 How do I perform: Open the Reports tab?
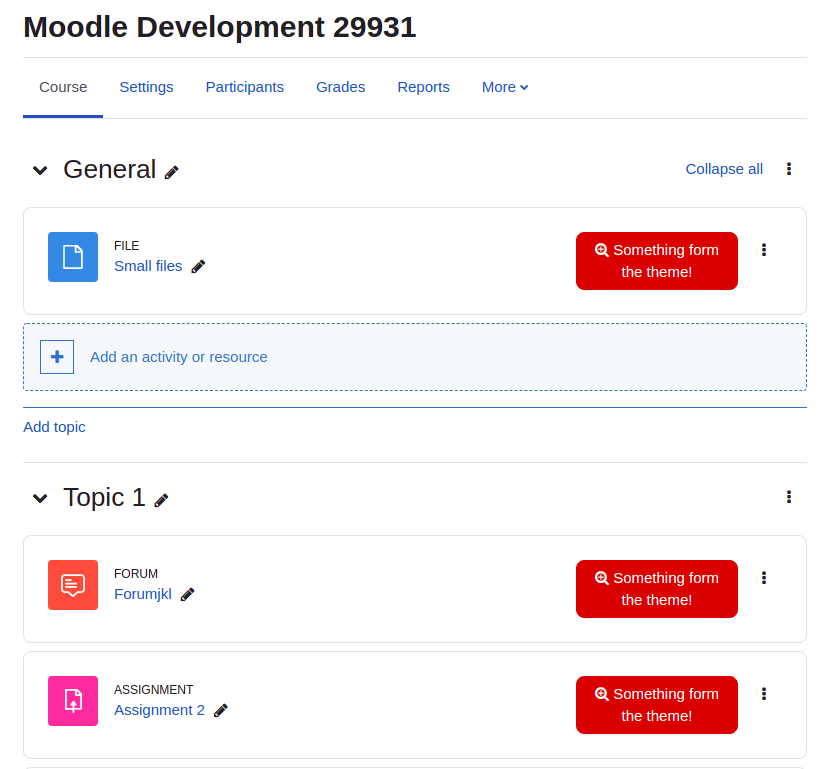(x=424, y=87)
